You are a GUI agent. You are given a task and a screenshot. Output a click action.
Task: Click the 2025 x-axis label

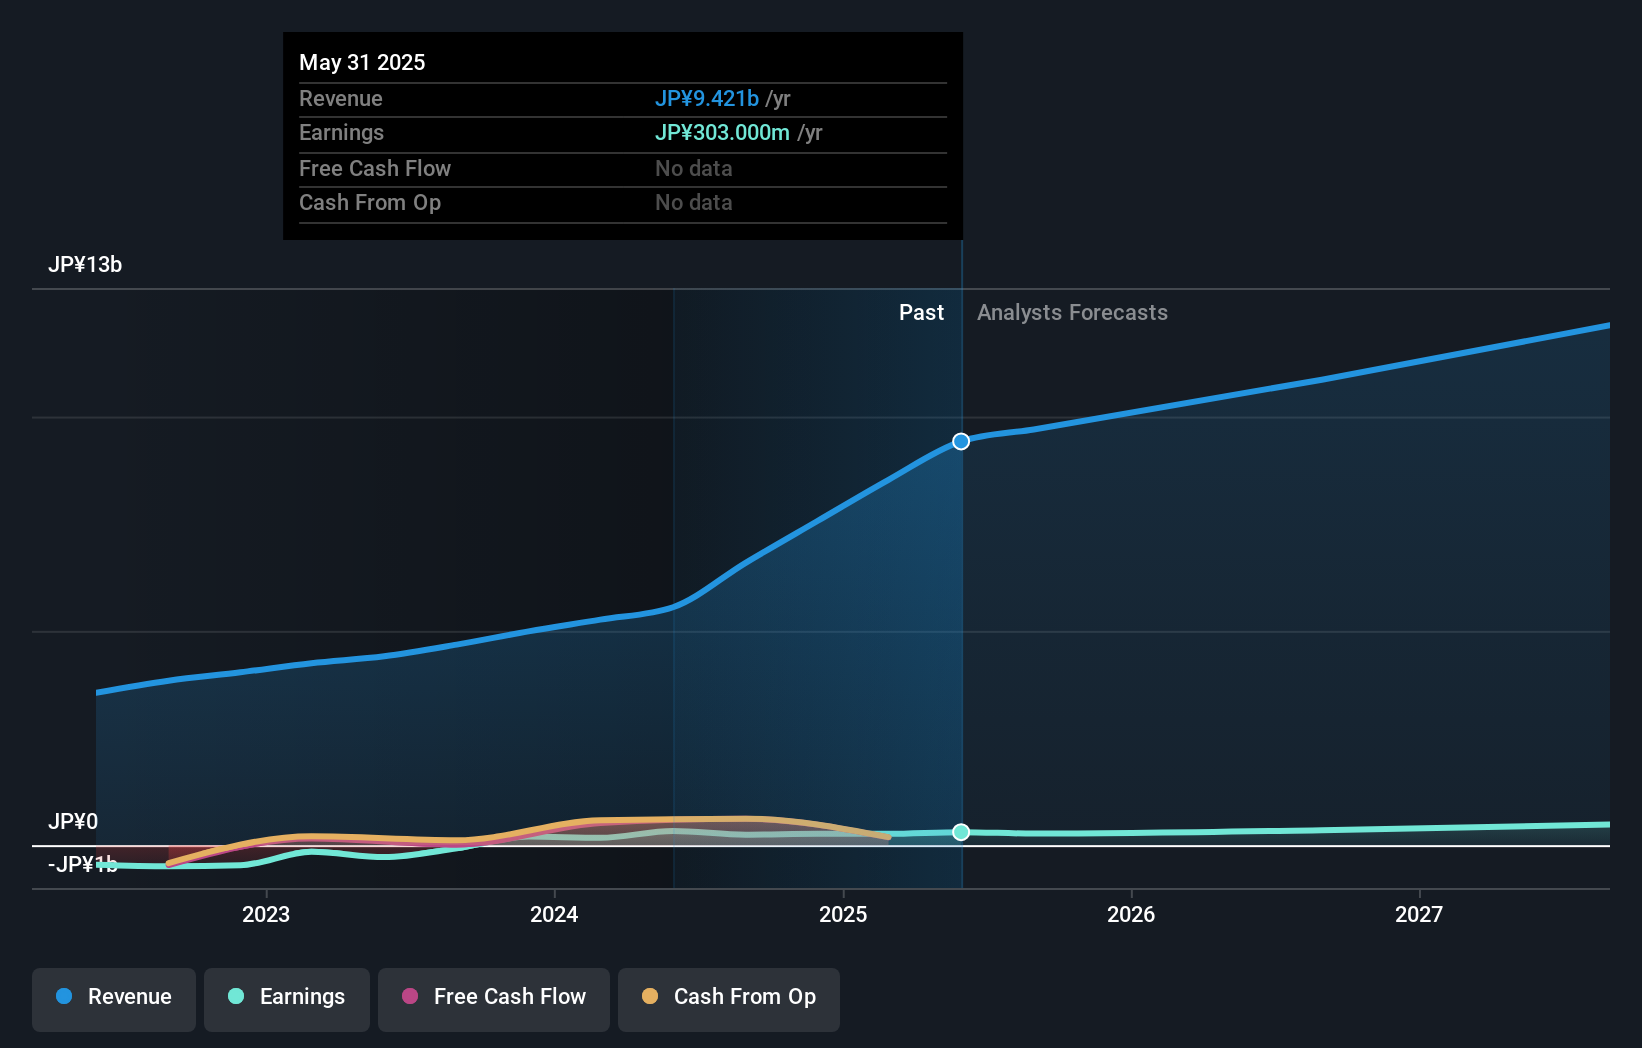843,914
